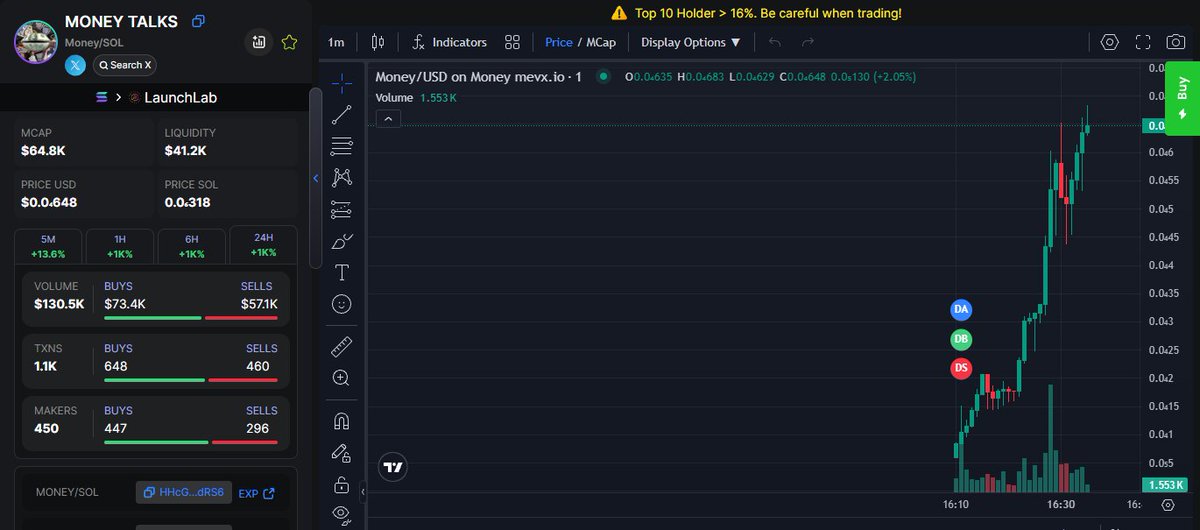Click the TXNS buys/sells ratio bar
1200x530 pixels.
point(191,380)
